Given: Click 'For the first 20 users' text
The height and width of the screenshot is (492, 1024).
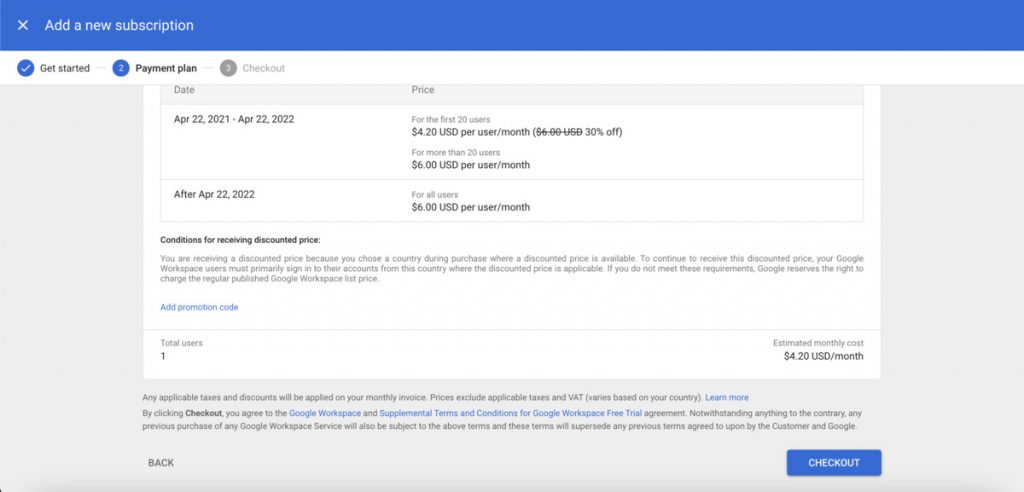Looking at the screenshot, I should point(451,120).
